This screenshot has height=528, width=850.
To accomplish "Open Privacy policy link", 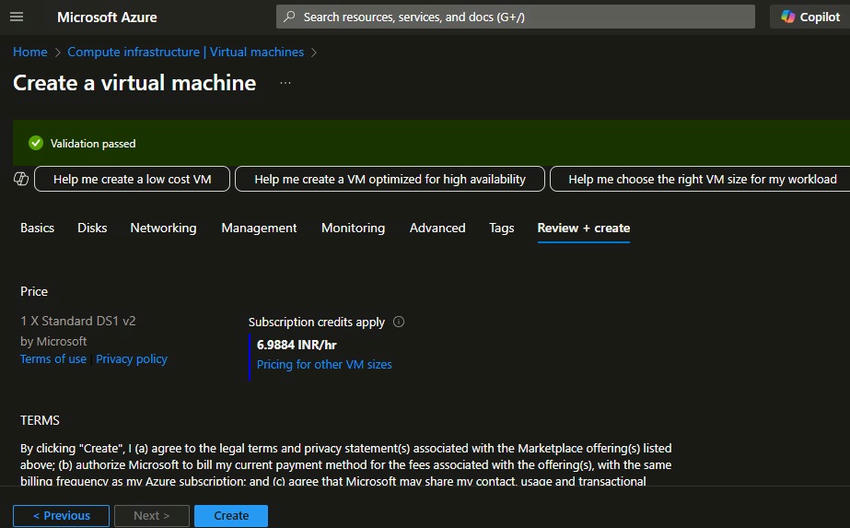I will (132, 359).
